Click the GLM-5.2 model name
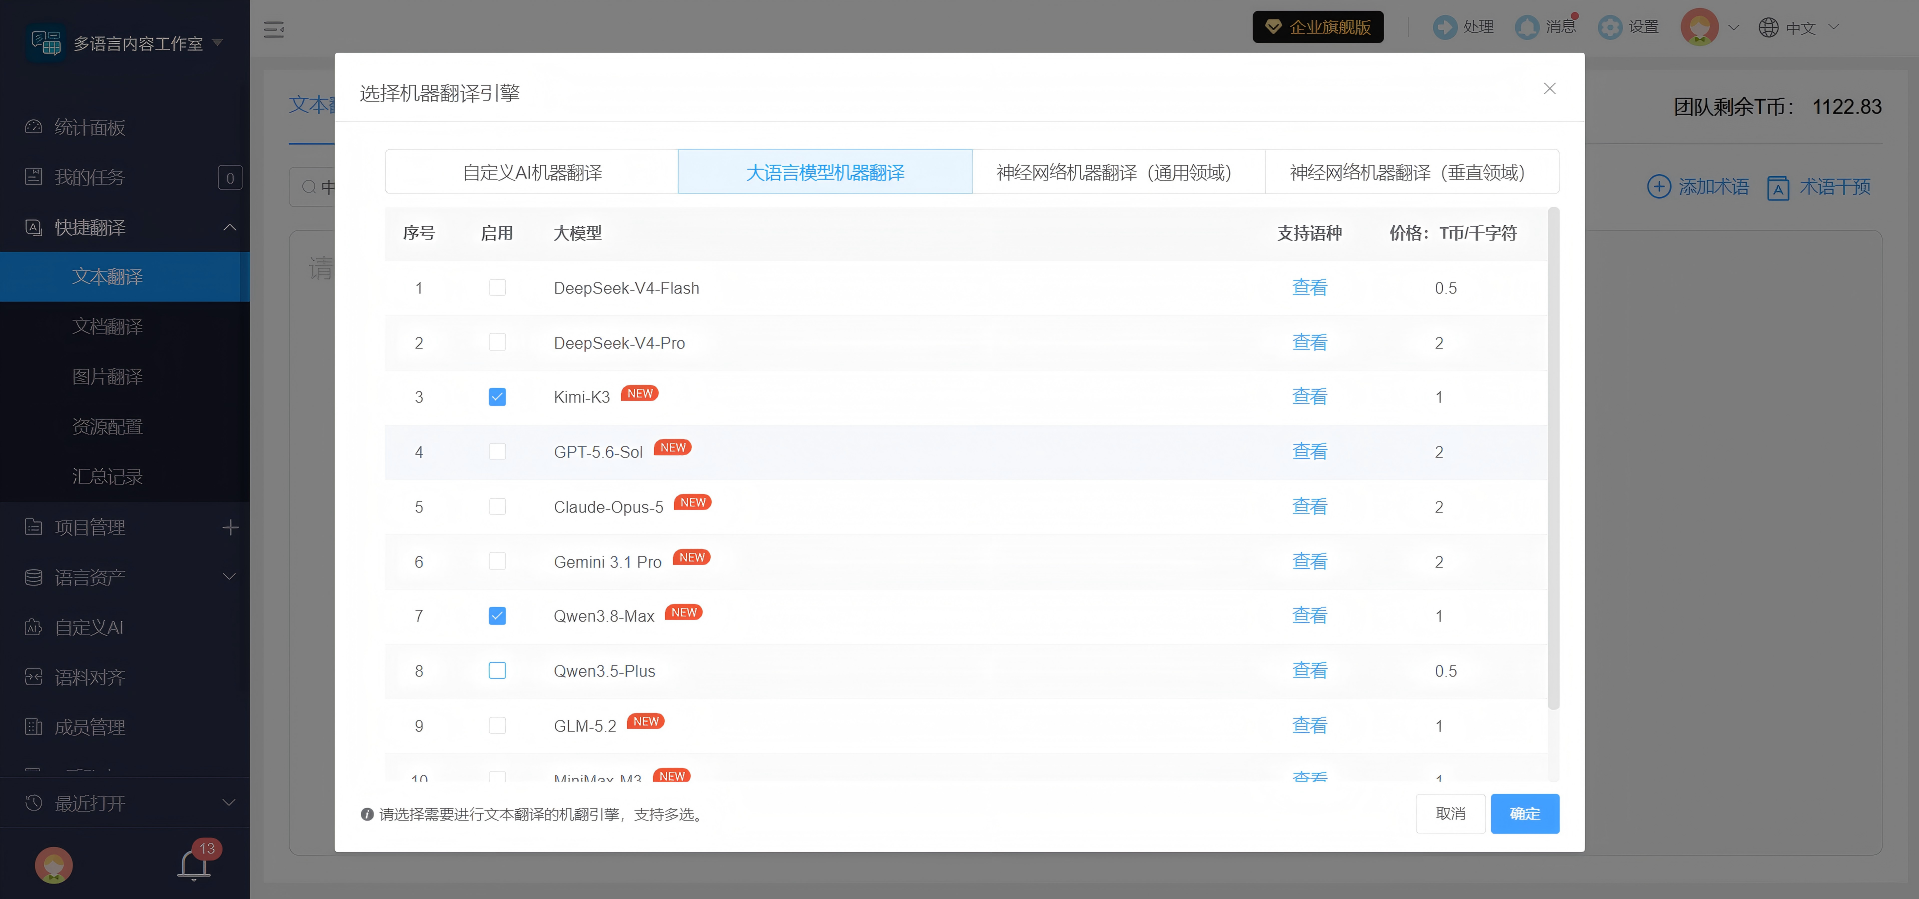This screenshot has width=1919, height=899. [x=585, y=726]
